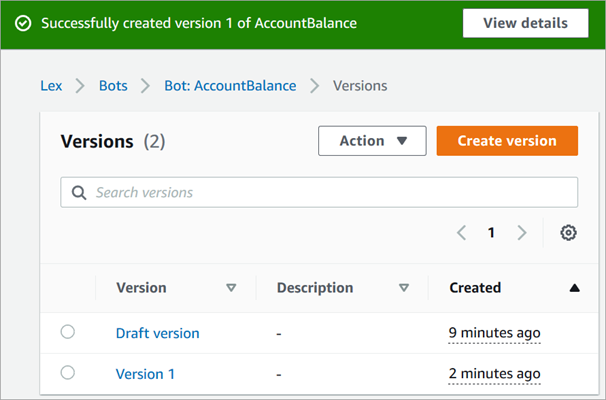606x400 pixels.
Task: Open Bot: AccountBalance breadcrumb
Action: click(x=230, y=86)
